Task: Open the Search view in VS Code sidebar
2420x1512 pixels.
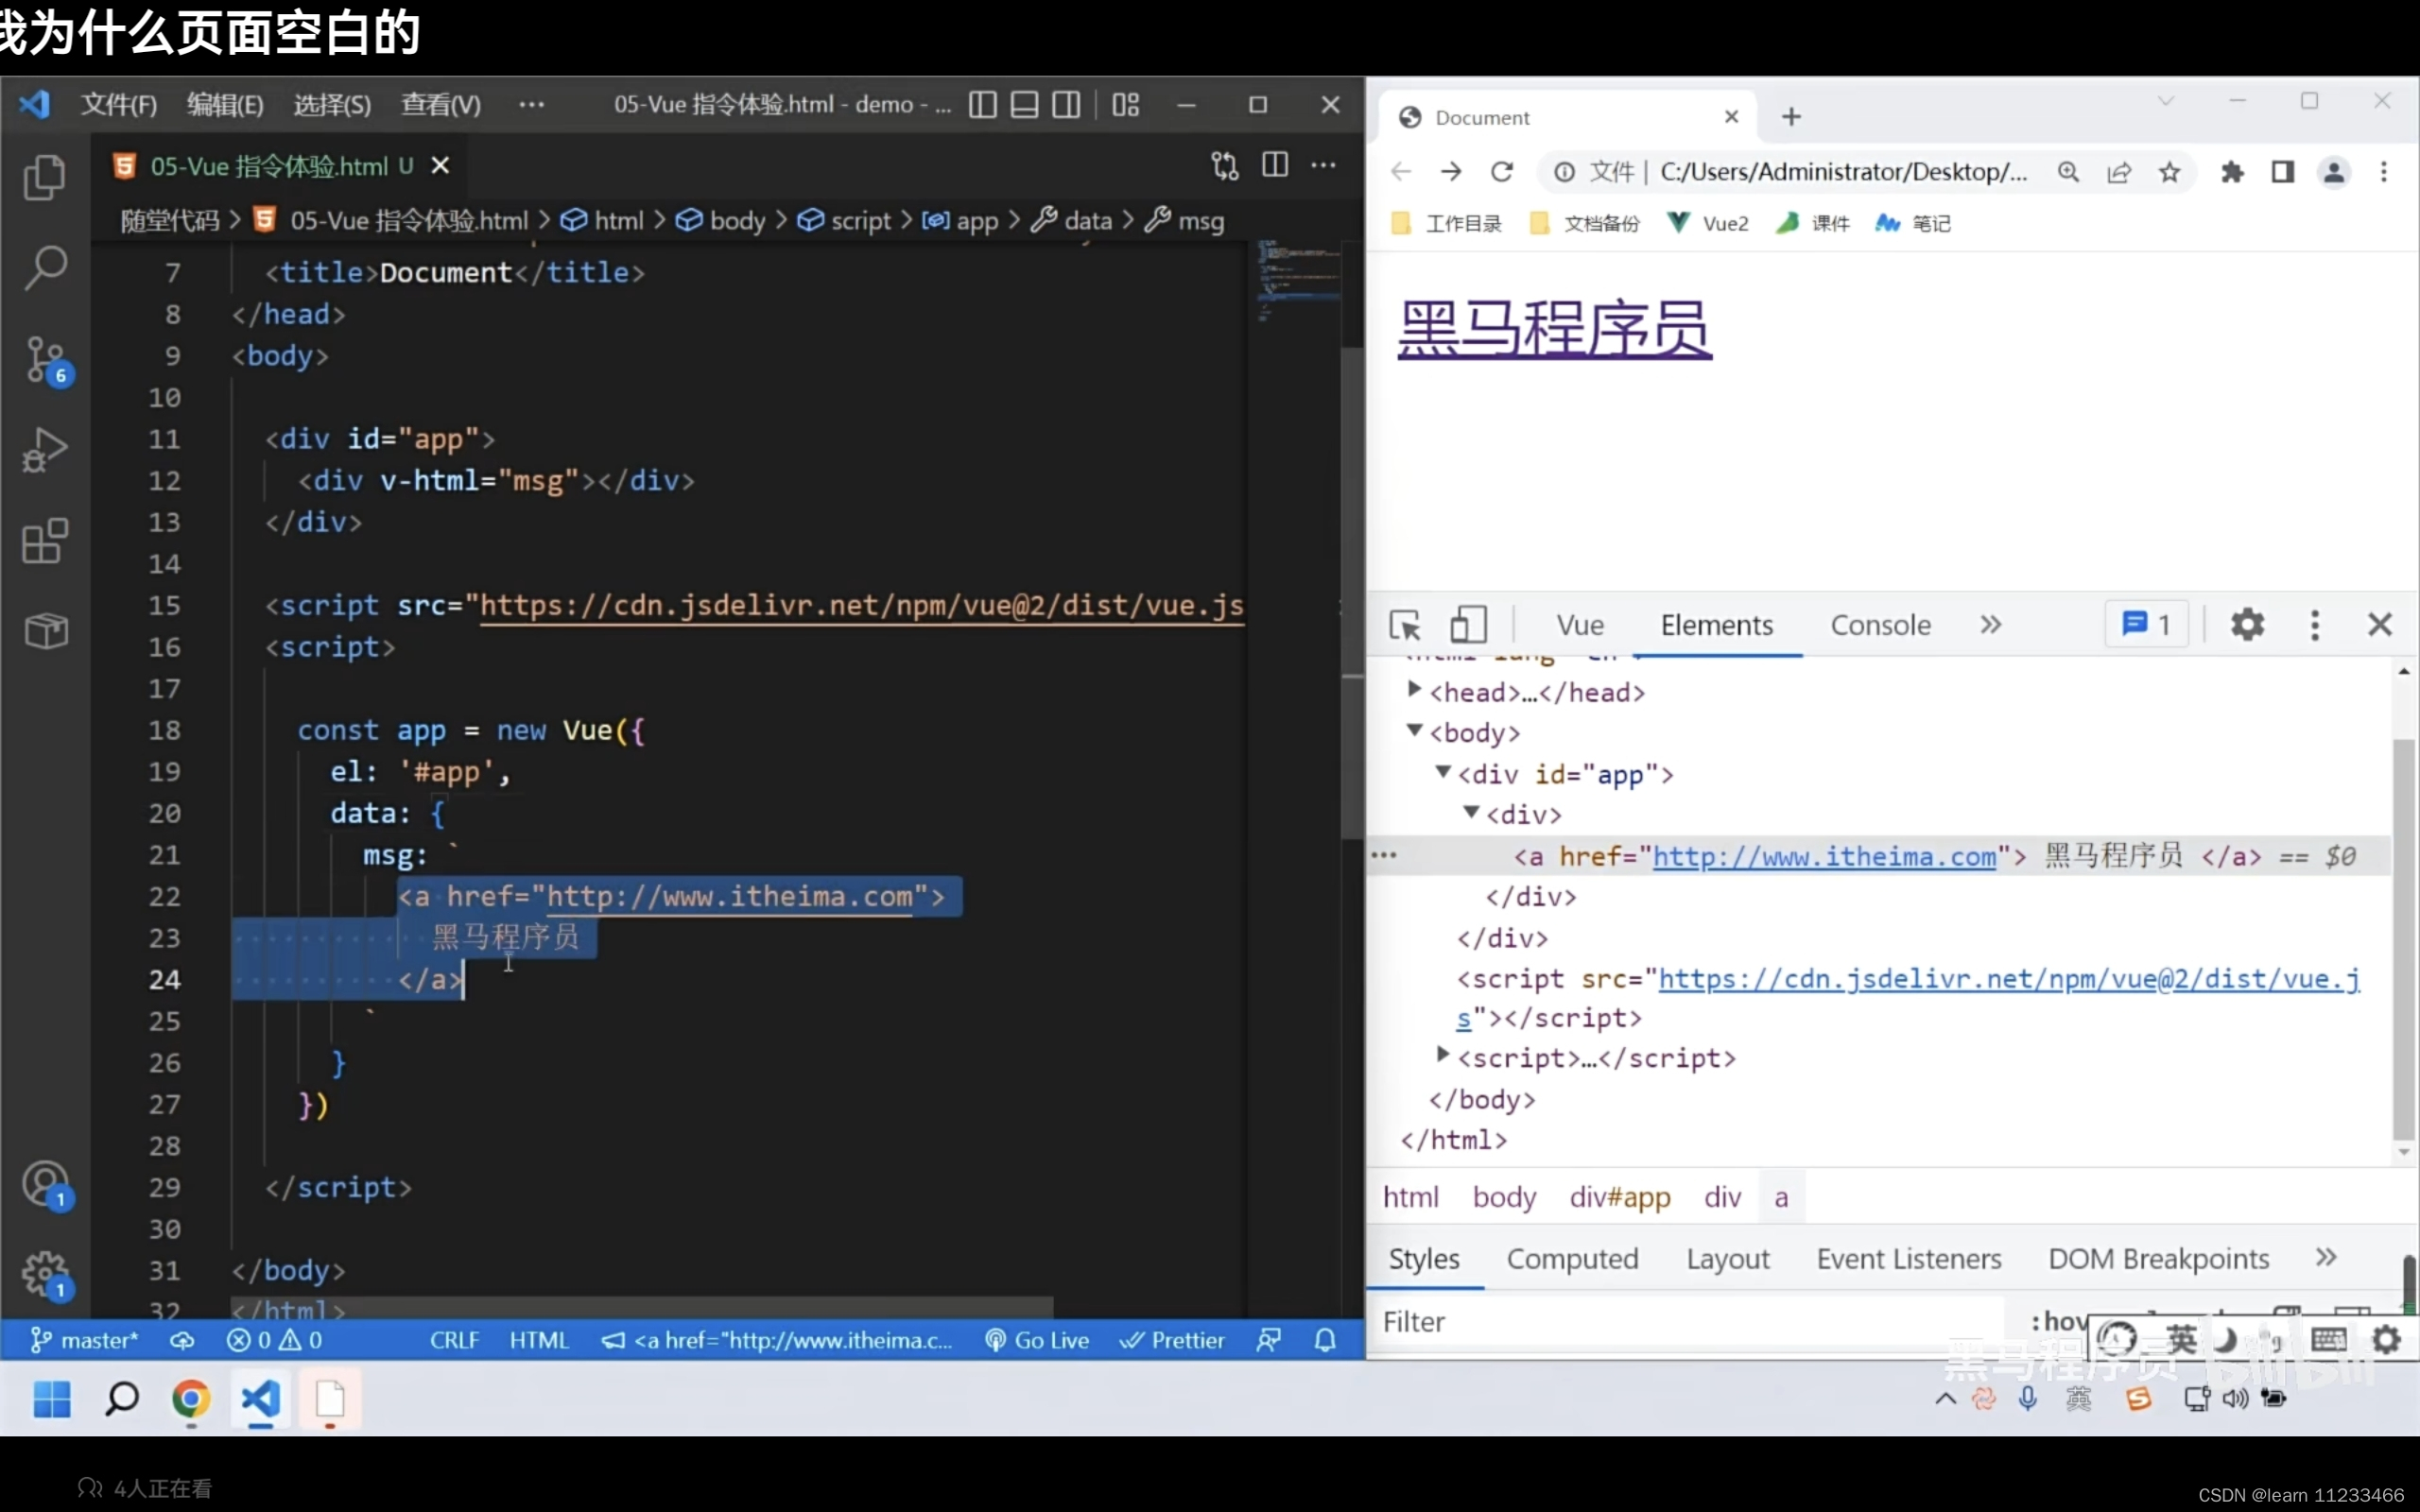Action: coord(45,268)
